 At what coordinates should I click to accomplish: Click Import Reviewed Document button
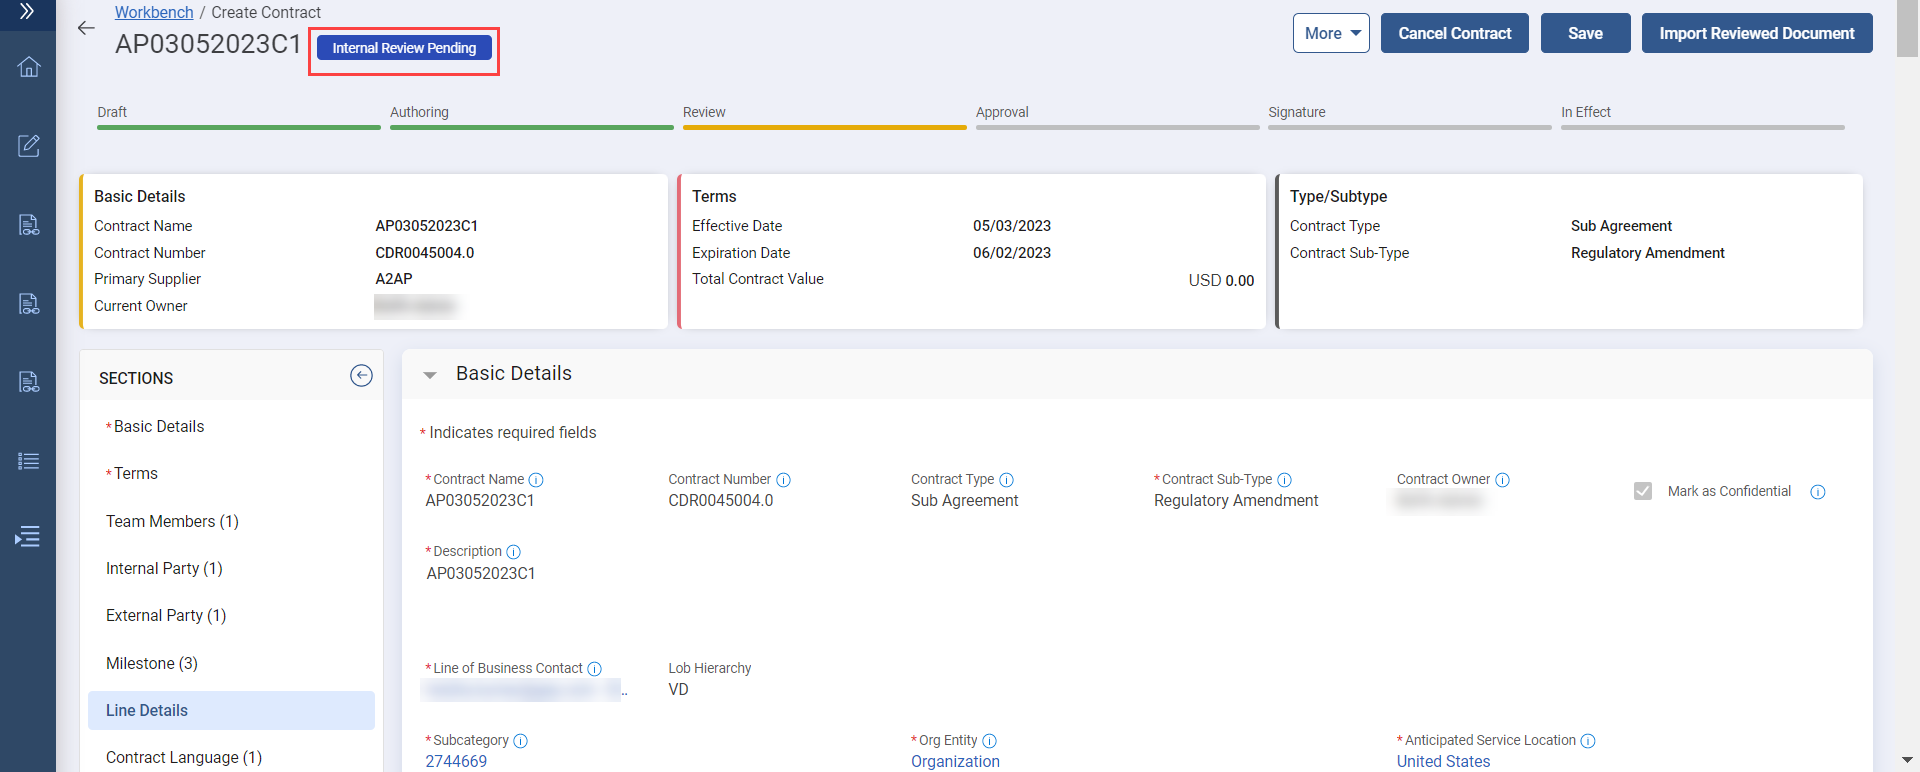(1756, 33)
